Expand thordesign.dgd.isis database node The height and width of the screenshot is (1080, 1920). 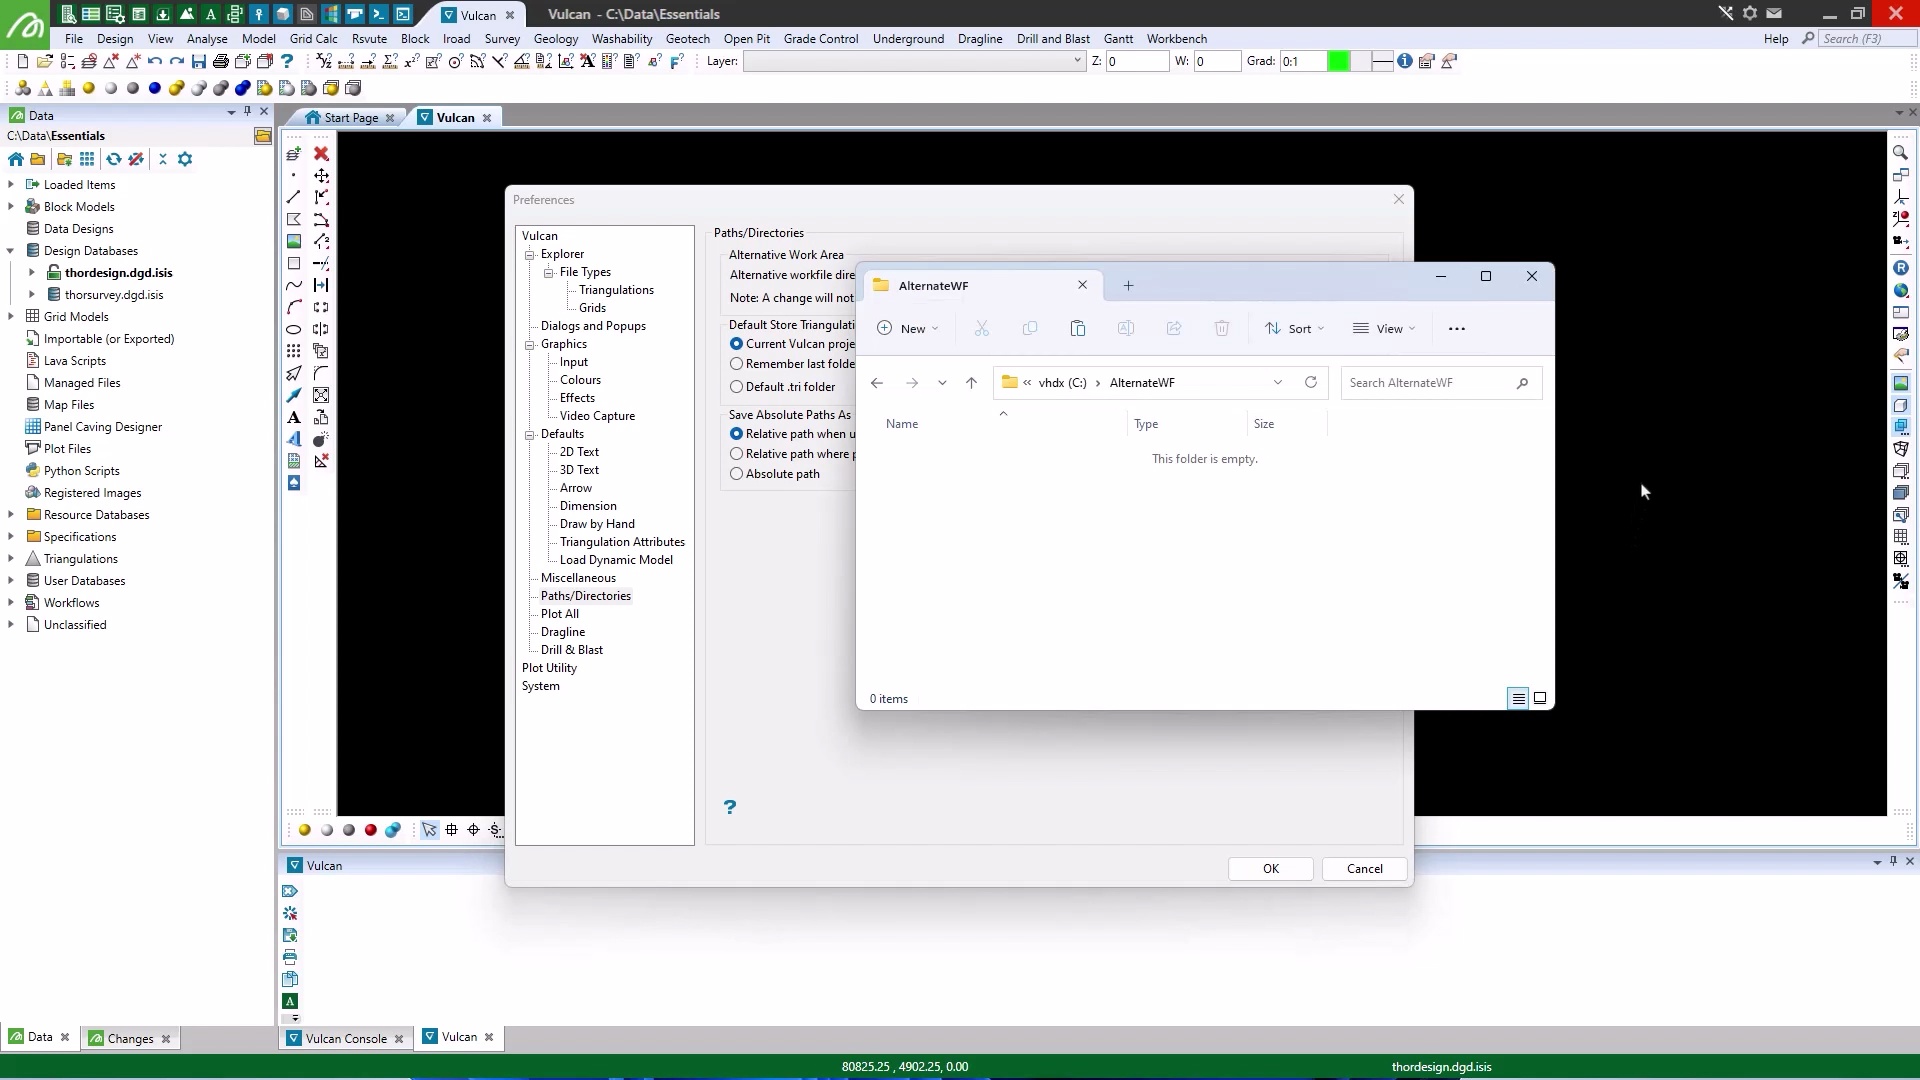[x=31, y=273]
